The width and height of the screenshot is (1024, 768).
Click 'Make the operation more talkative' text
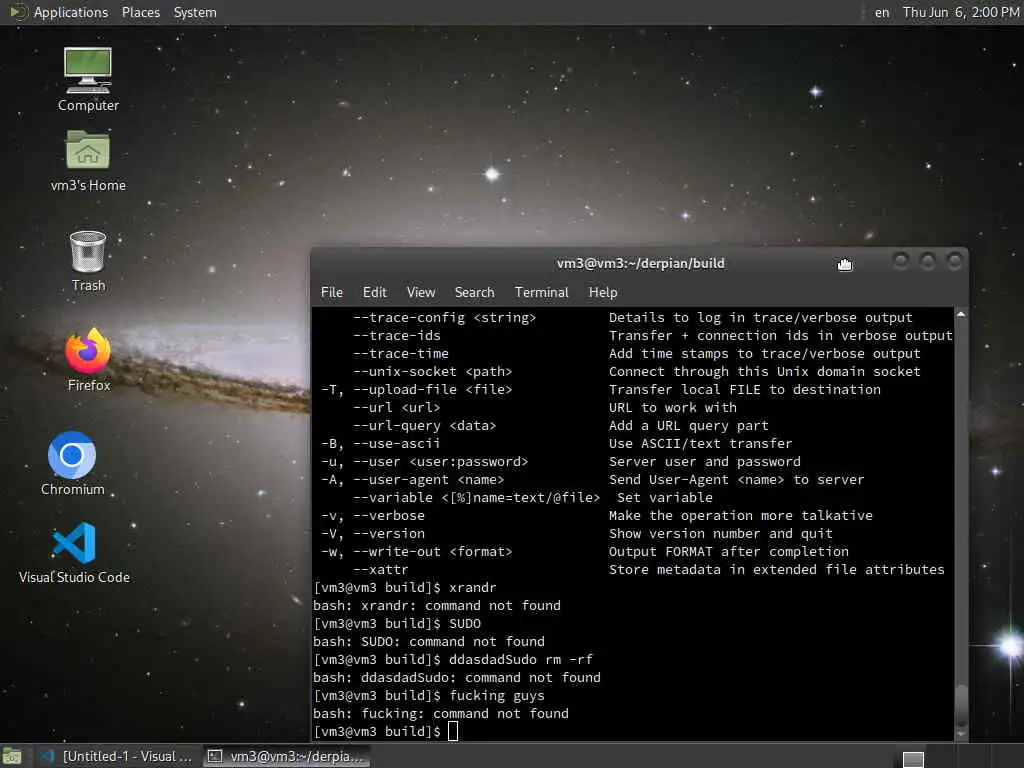[x=741, y=516]
